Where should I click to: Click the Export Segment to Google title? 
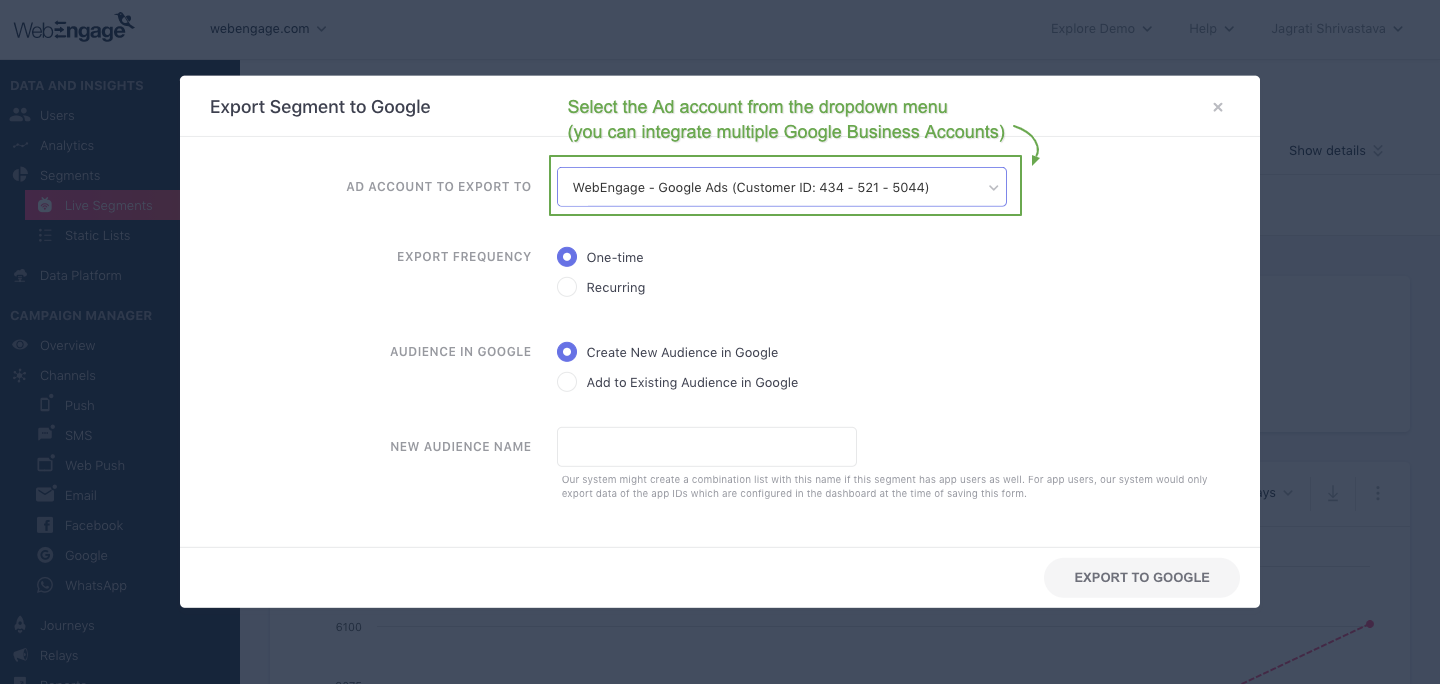pos(320,107)
